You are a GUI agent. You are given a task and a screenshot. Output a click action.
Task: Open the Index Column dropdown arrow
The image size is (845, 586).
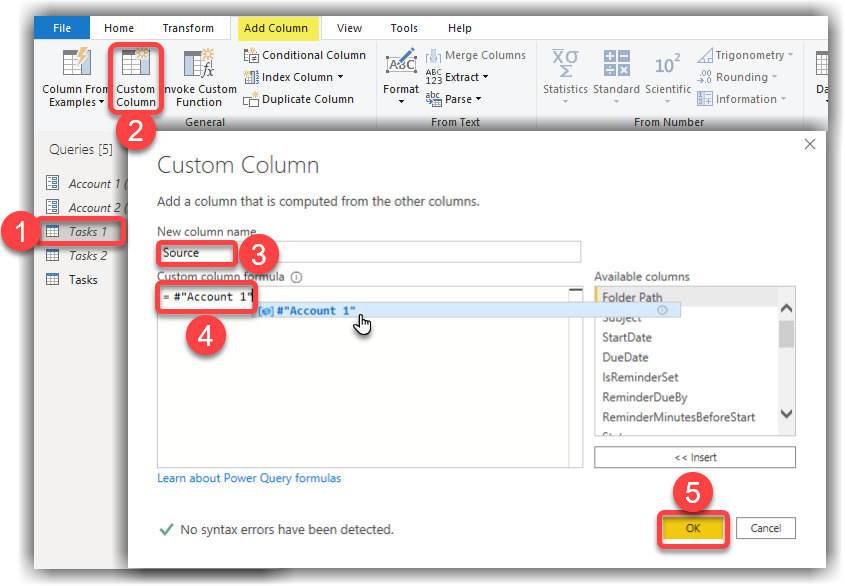coord(341,77)
